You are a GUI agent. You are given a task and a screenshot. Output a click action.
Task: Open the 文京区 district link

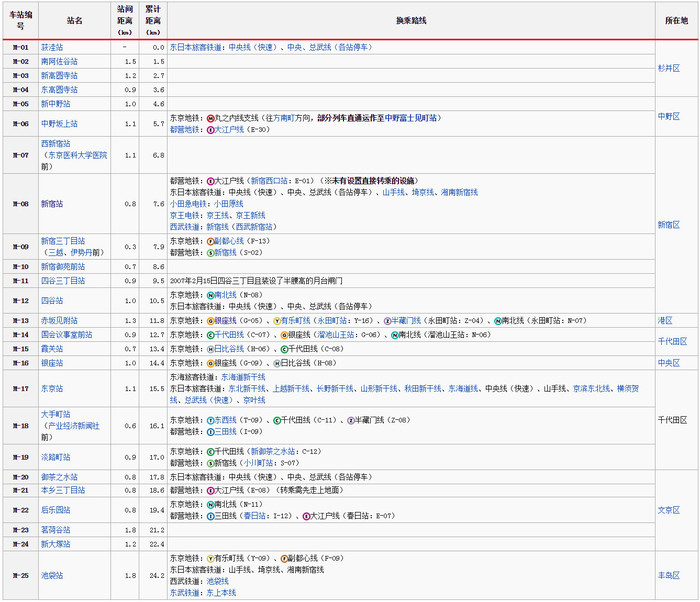click(x=668, y=510)
